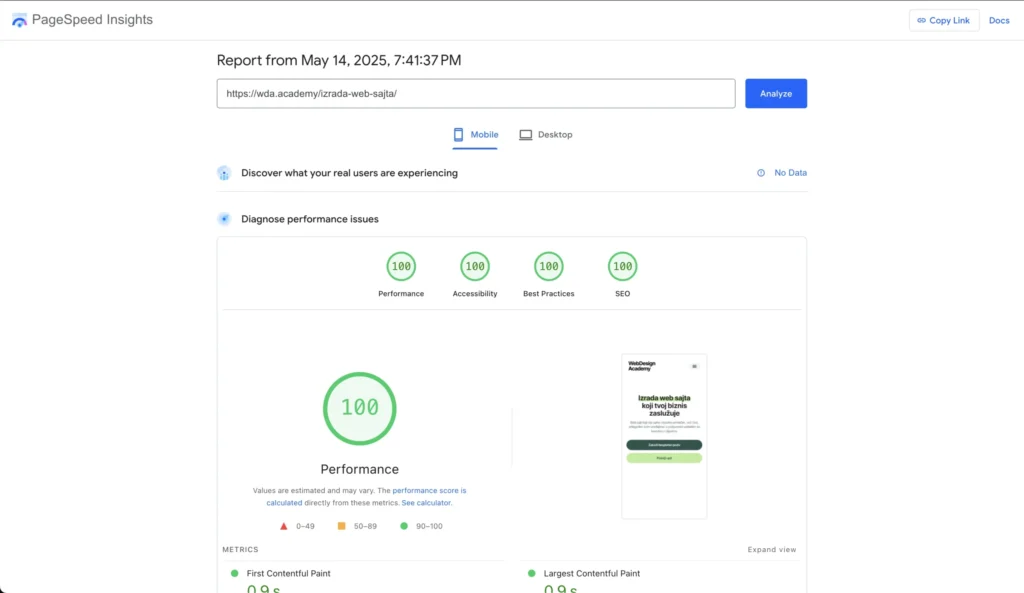
Task: Open the performance score is calculated link
Action: pyautogui.click(x=366, y=496)
